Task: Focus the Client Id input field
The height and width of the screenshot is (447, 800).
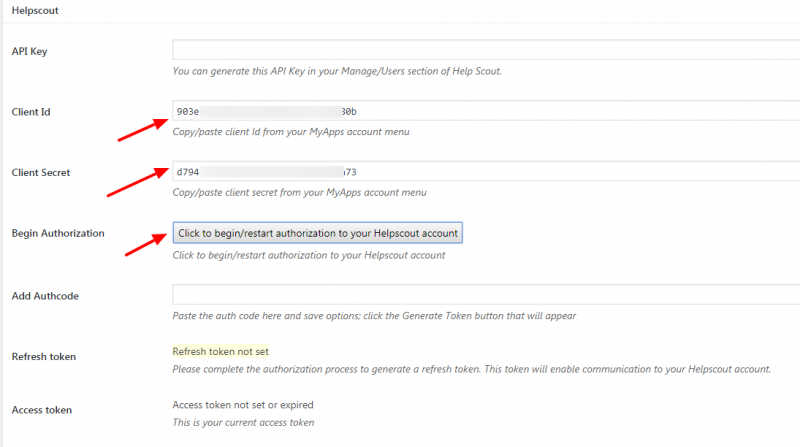Action: point(486,111)
